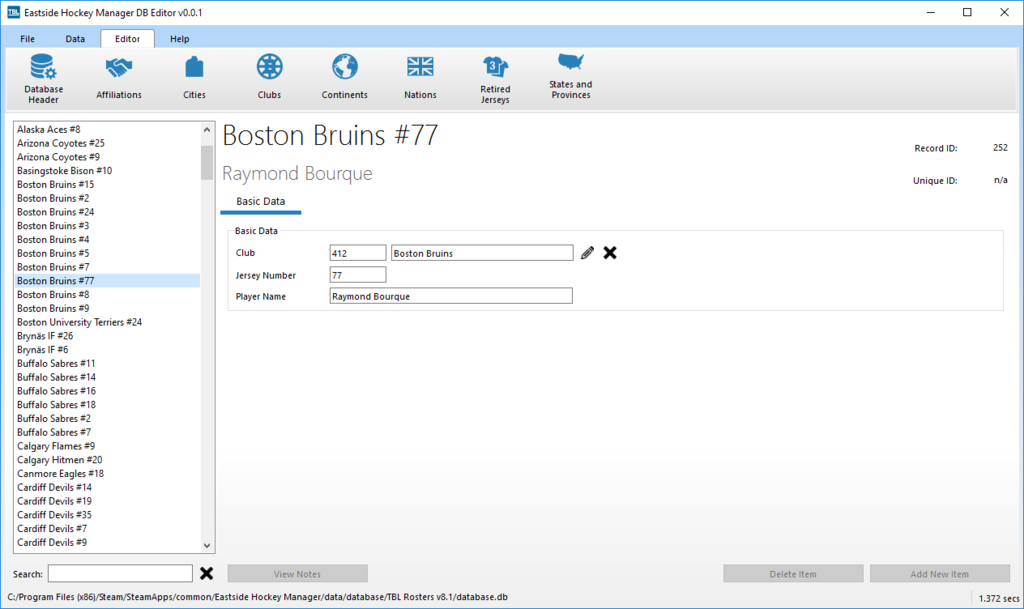Select Boston University Terriers #24
Image resolution: width=1024 pixels, height=609 pixels.
(x=107, y=322)
